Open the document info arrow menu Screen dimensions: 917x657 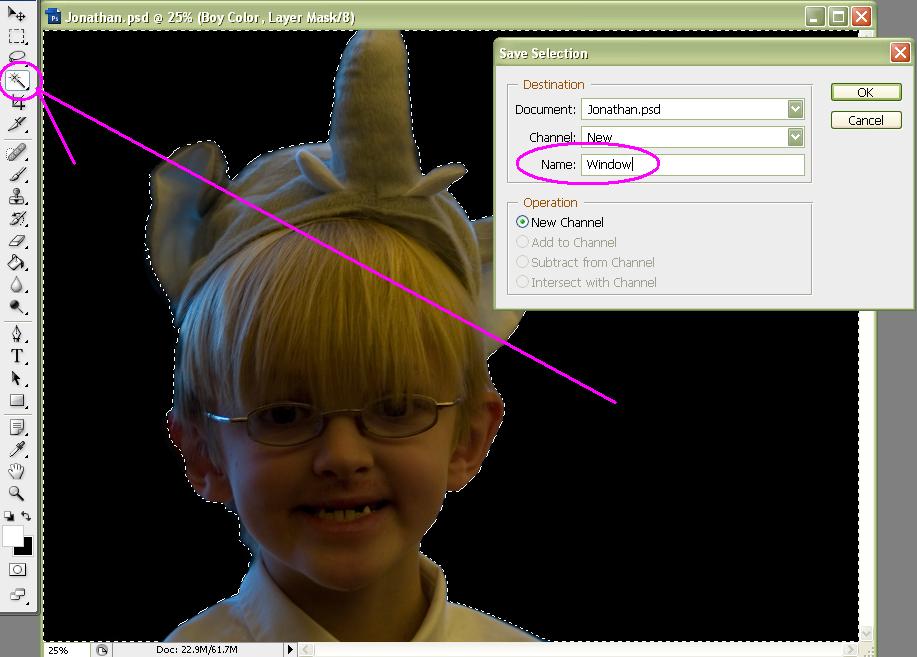click(x=289, y=649)
